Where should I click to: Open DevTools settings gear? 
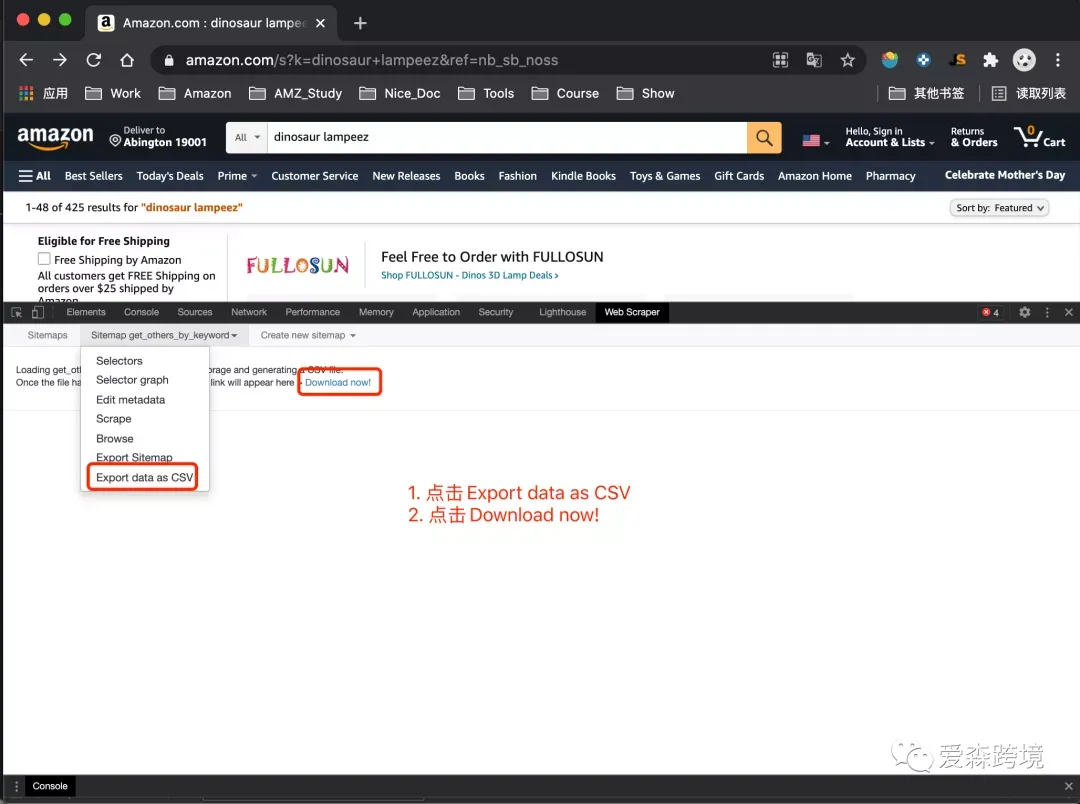[x=1025, y=312]
